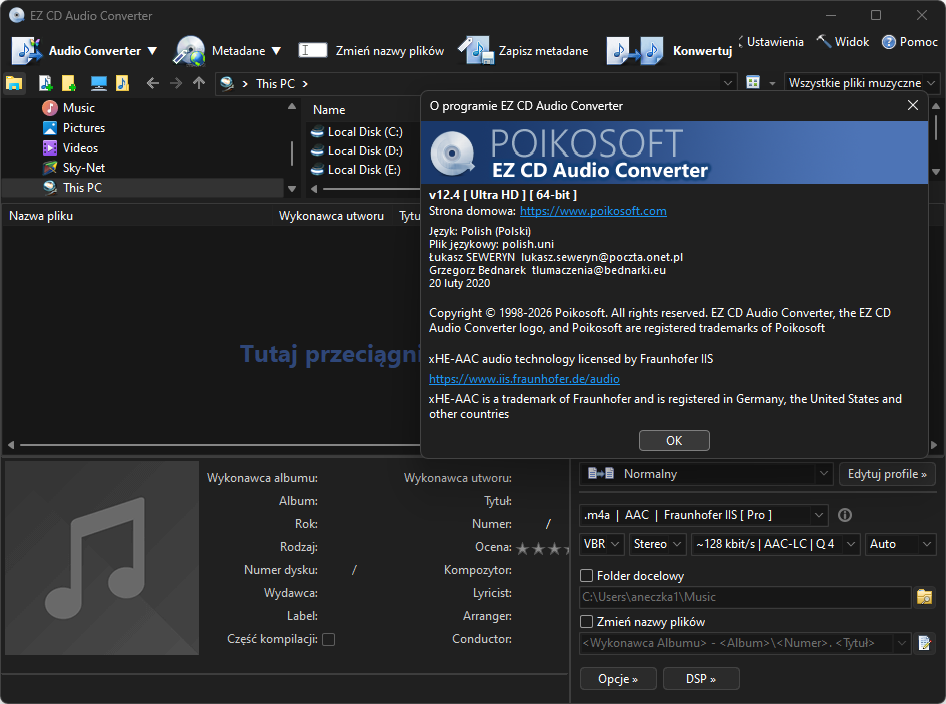Open the Widok menu

[x=852, y=42]
